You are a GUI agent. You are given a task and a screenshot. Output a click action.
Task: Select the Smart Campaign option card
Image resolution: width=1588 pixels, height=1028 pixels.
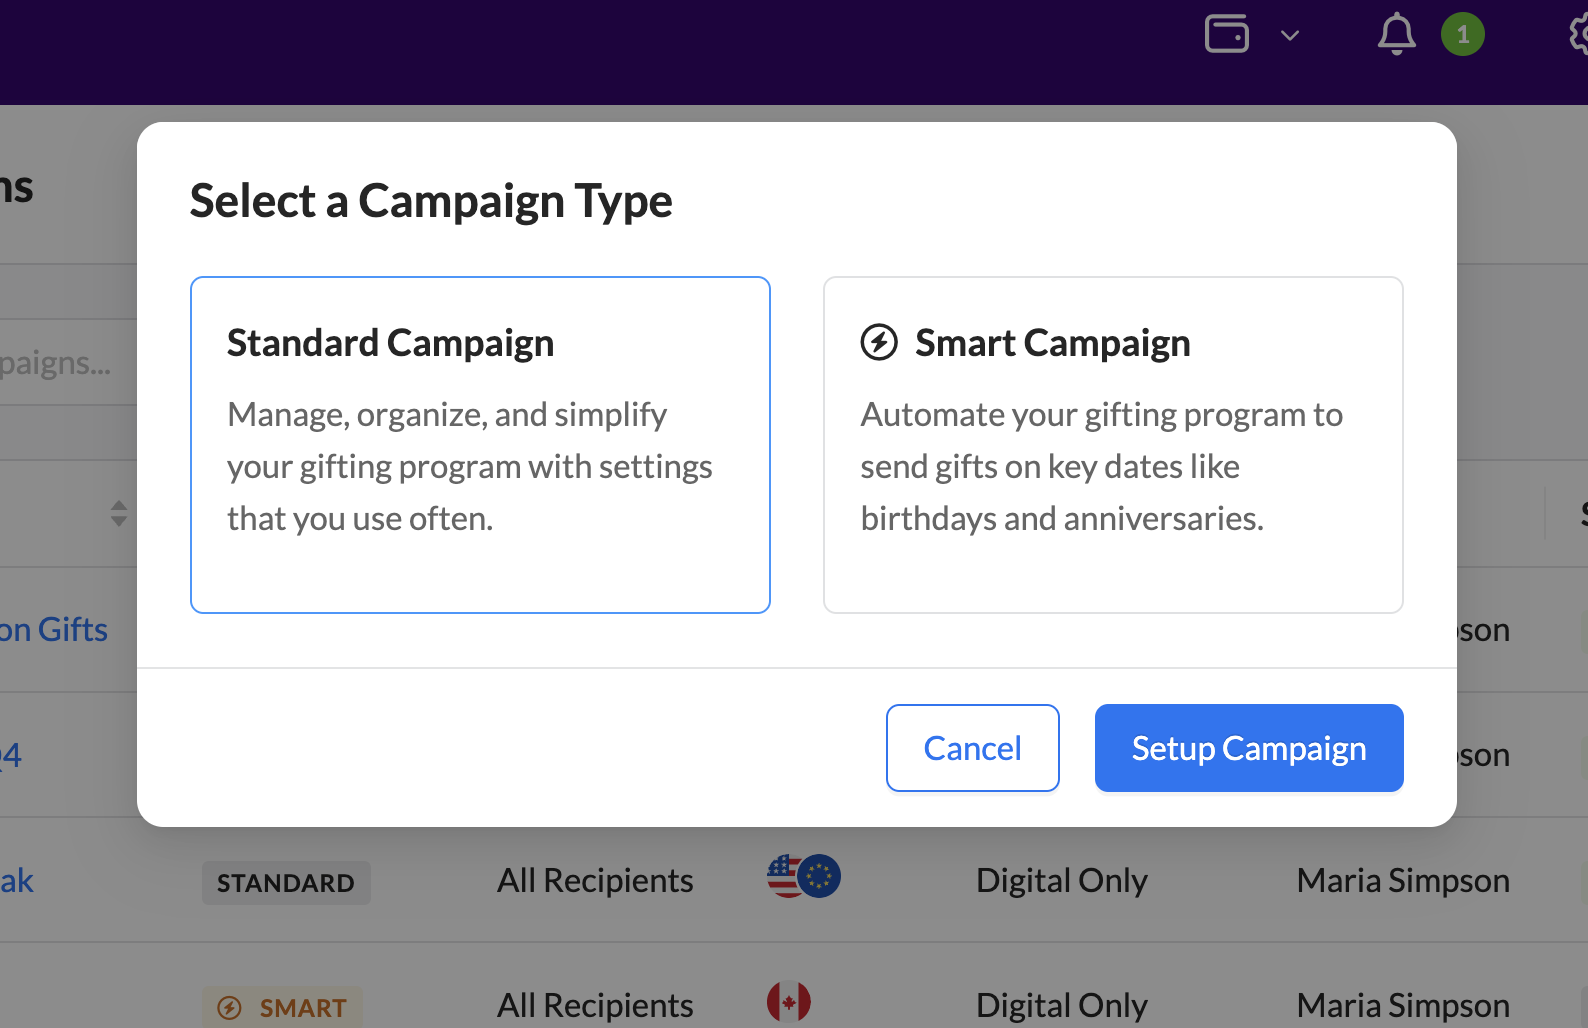point(1112,444)
